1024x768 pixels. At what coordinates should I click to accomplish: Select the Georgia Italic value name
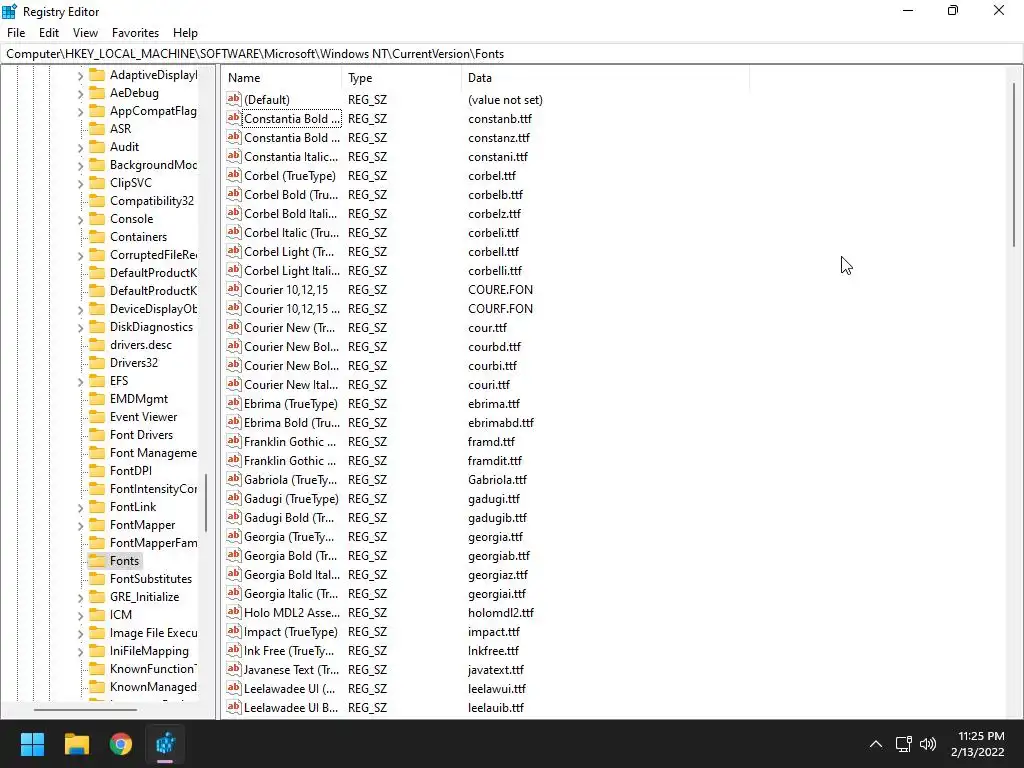tap(291, 594)
